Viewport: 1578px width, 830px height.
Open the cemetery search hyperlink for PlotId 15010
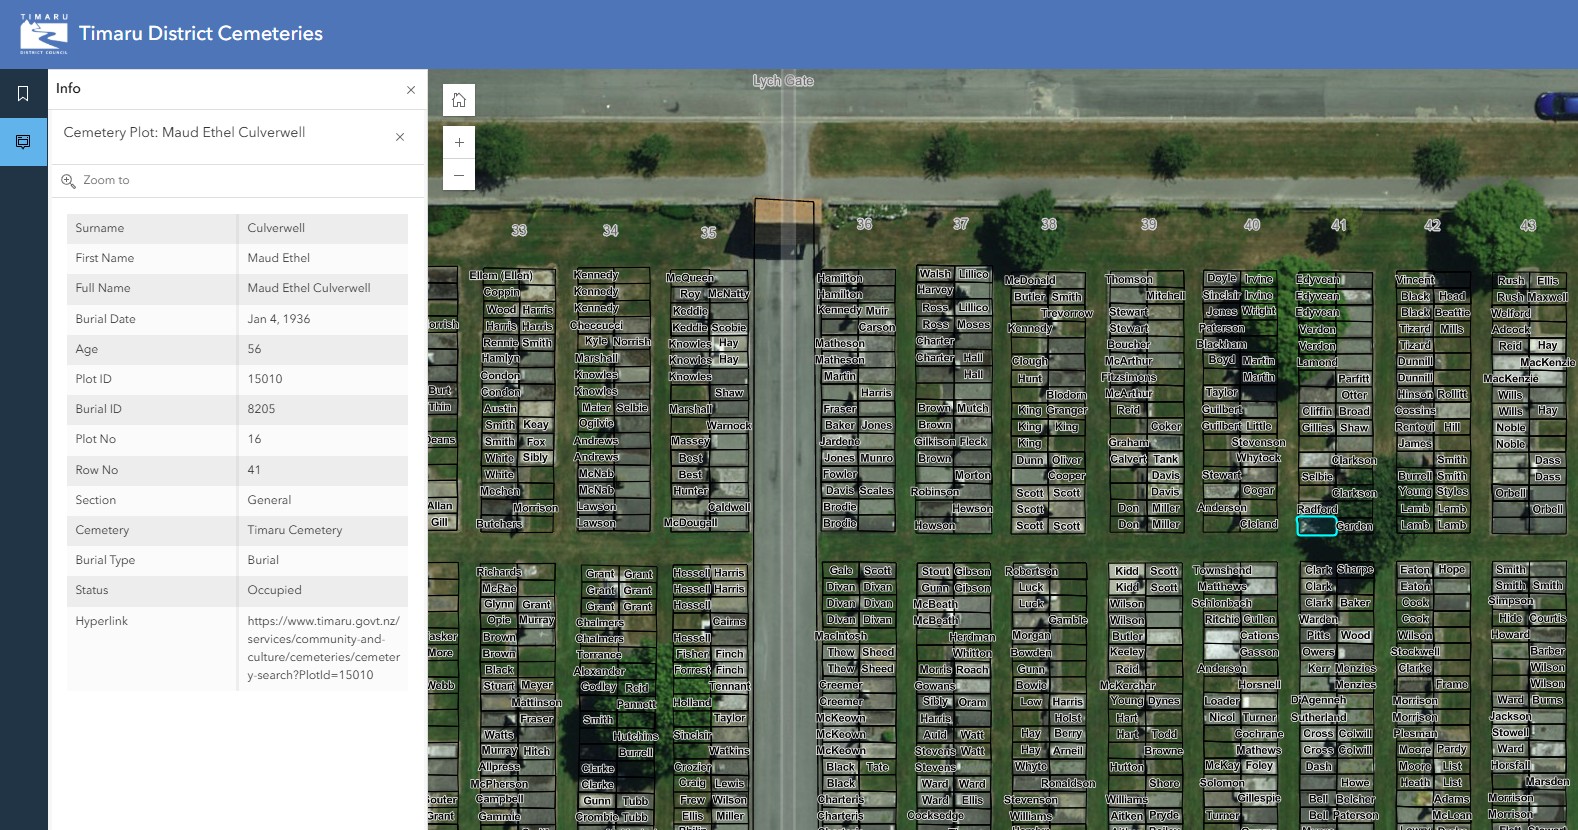point(324,648)
